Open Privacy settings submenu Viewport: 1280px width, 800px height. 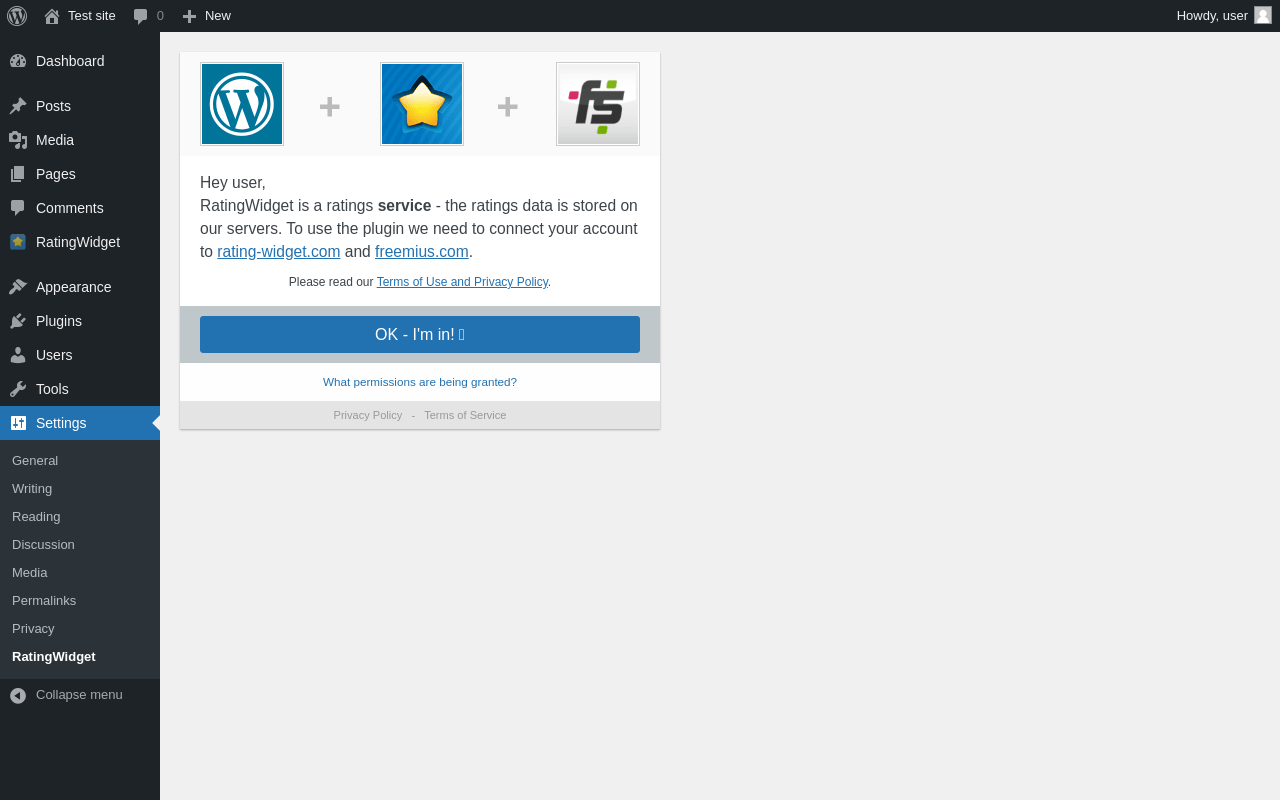tap(80, 629)
